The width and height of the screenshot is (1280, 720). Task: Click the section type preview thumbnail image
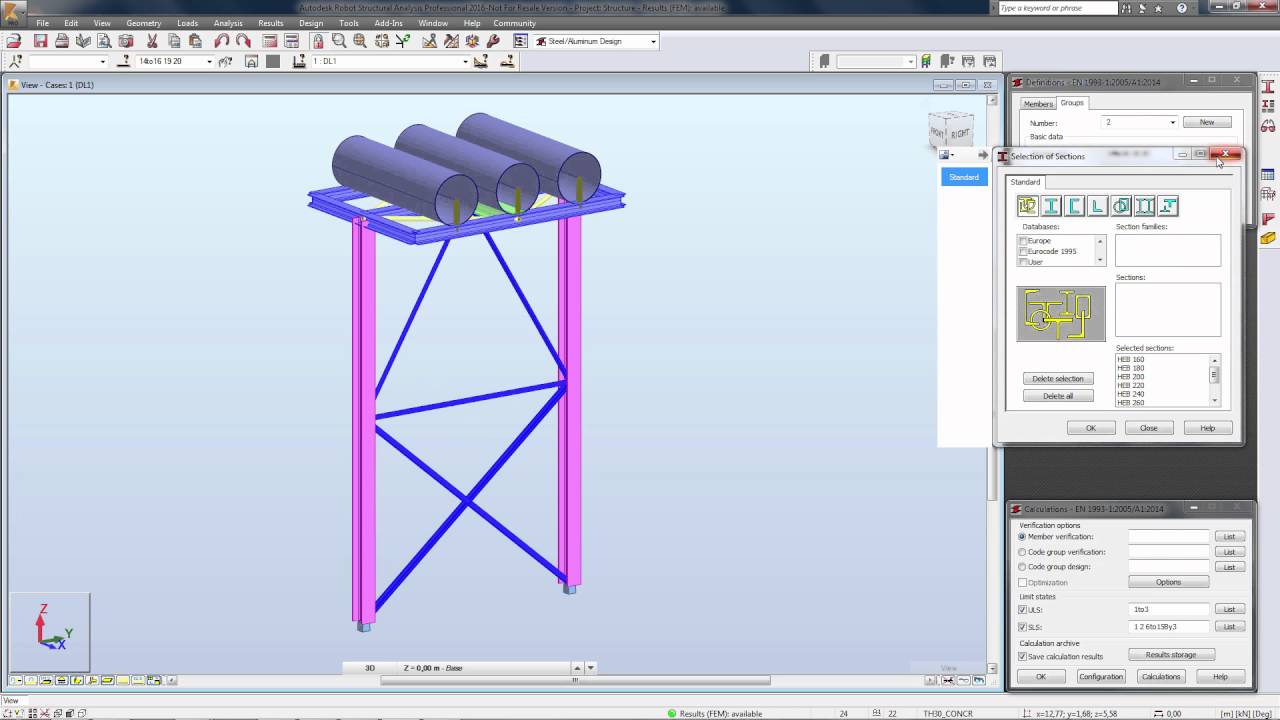(x=1061, y=314)
